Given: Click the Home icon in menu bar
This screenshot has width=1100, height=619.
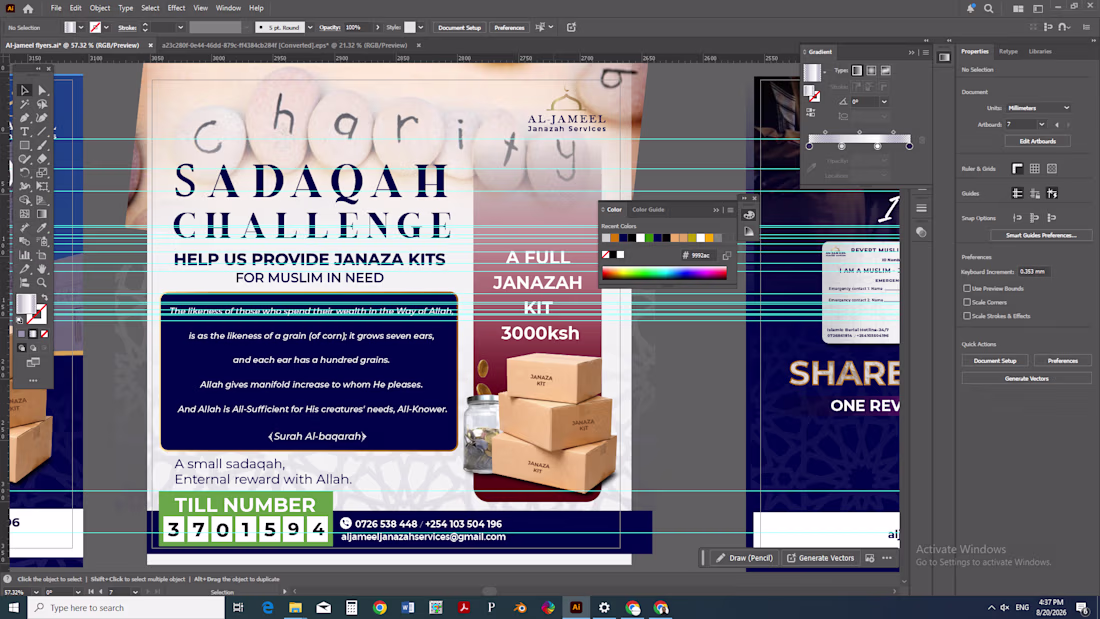Looking at the screenshot, I should (x=28, y=8).
